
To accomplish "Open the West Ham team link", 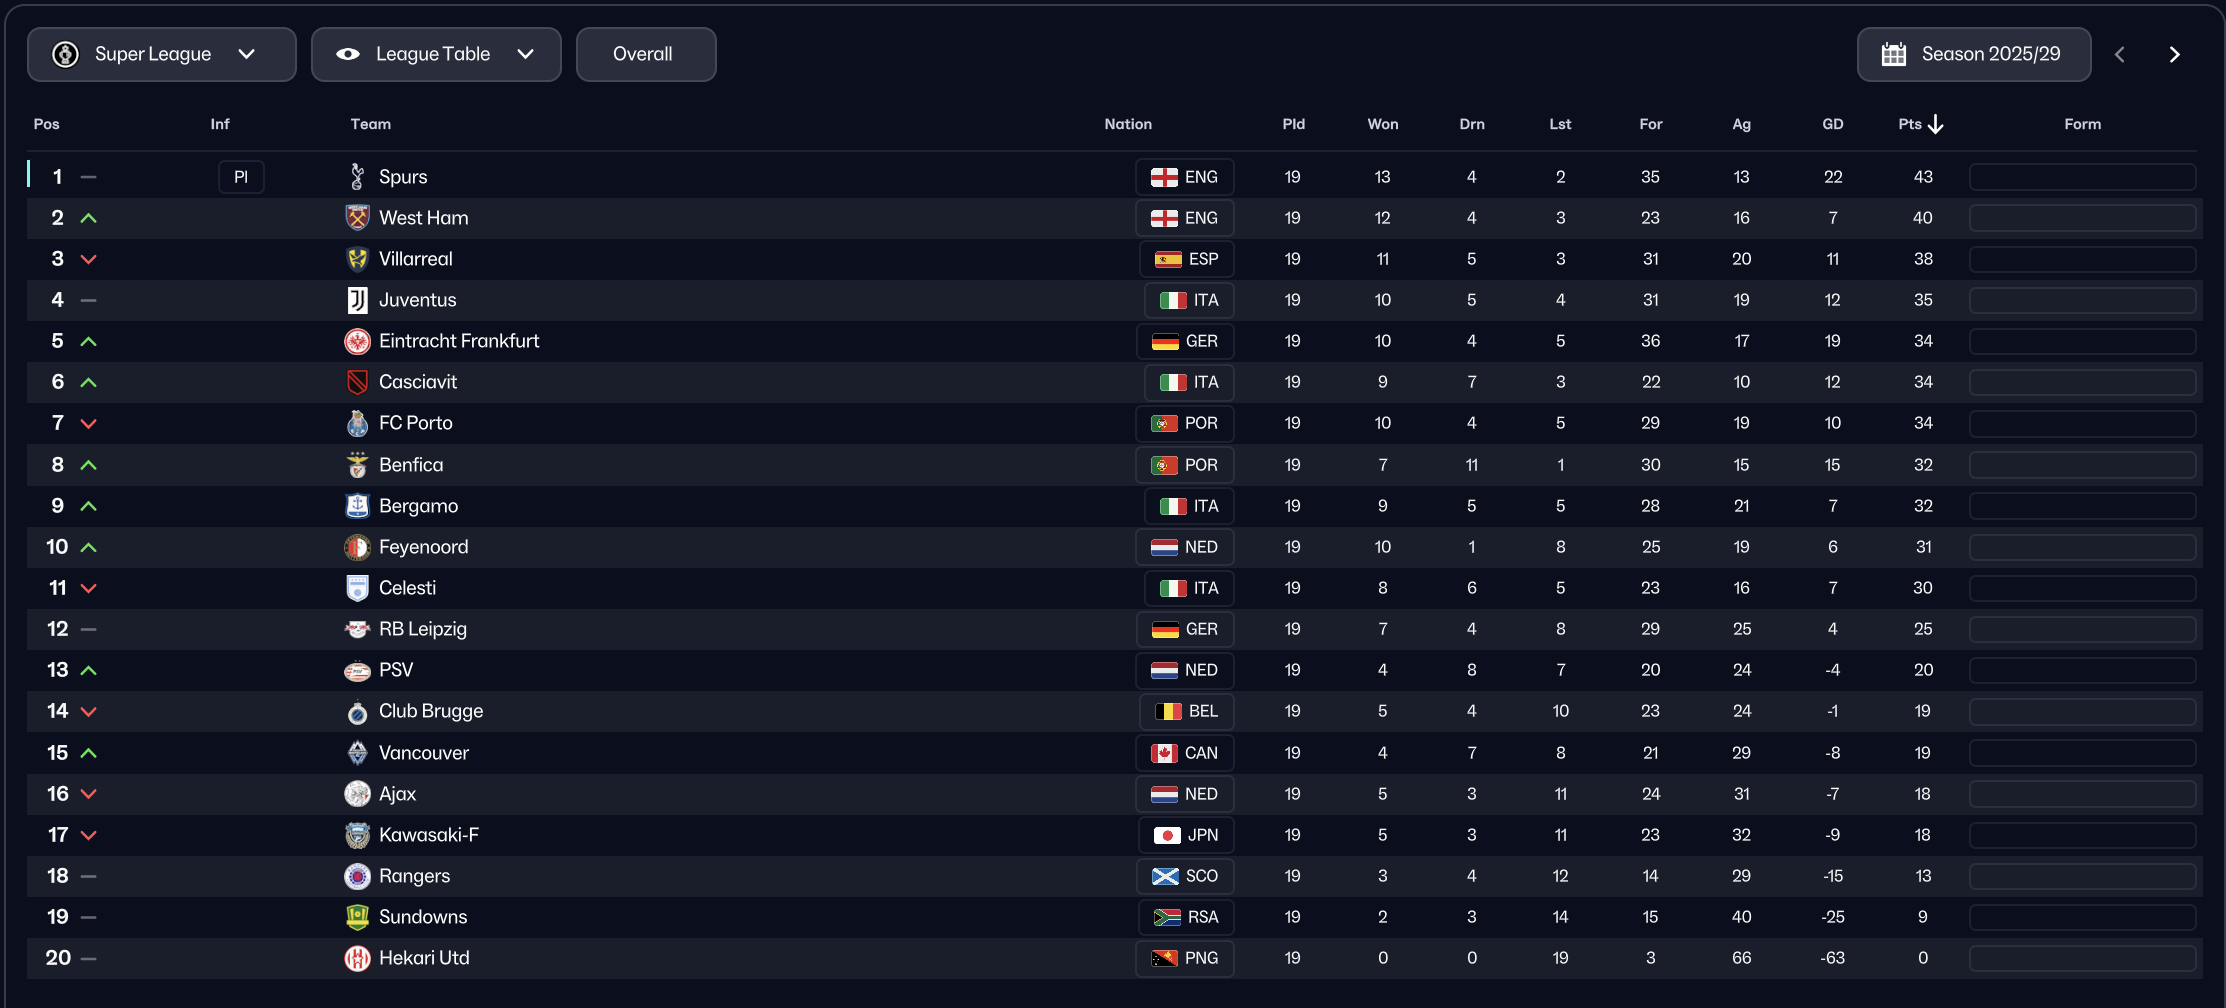I will pyautogui.click(x=423, y=218).
